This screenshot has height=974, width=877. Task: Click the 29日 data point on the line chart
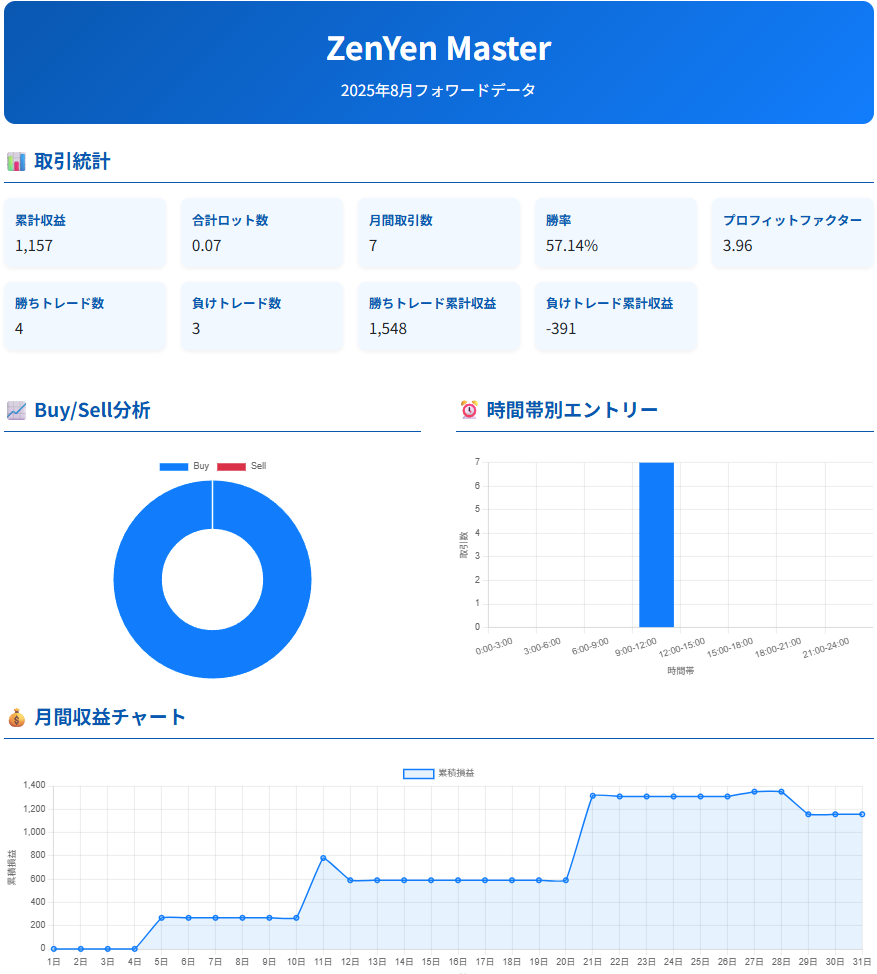click(808, 814)
